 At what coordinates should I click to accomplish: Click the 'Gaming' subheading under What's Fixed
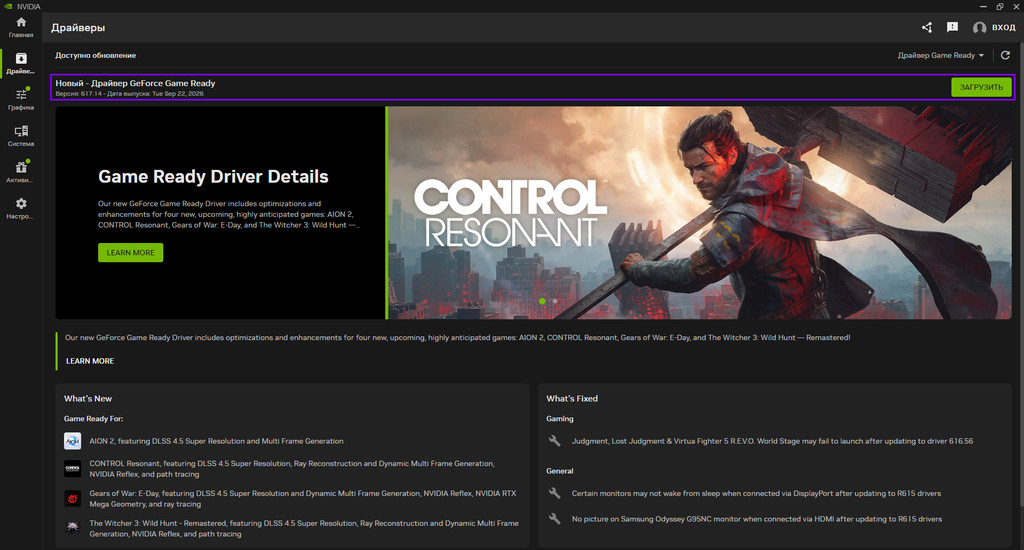pyautogui.click(x=560, y=419)
